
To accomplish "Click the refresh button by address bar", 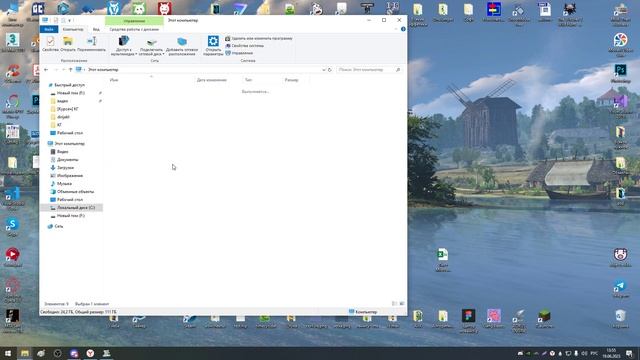I will click(x=330, y=70).
